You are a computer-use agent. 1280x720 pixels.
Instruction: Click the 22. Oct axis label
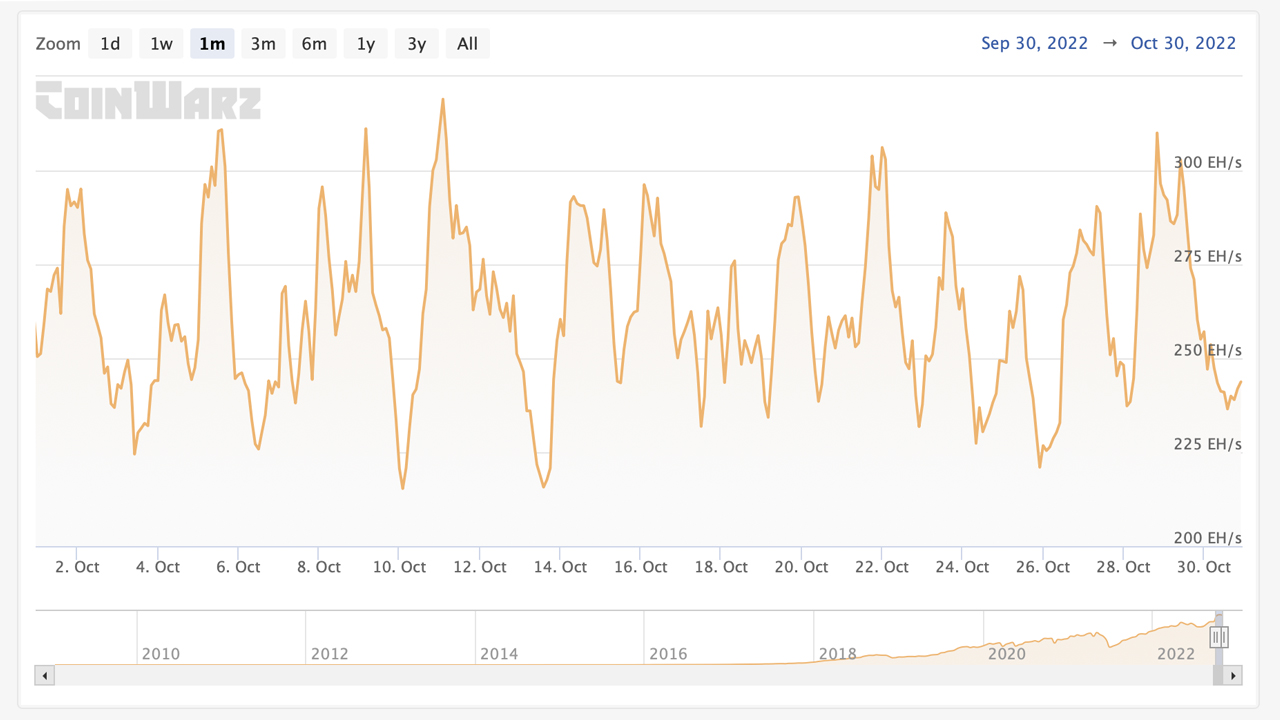[882, 567]
